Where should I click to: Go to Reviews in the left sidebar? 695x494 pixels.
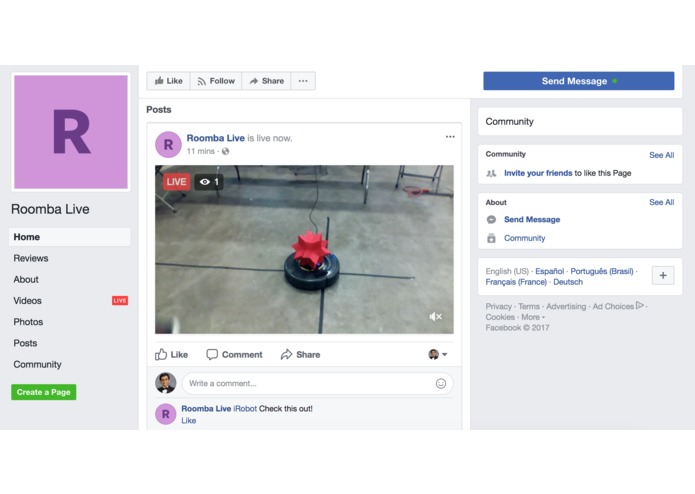[31, 258]
